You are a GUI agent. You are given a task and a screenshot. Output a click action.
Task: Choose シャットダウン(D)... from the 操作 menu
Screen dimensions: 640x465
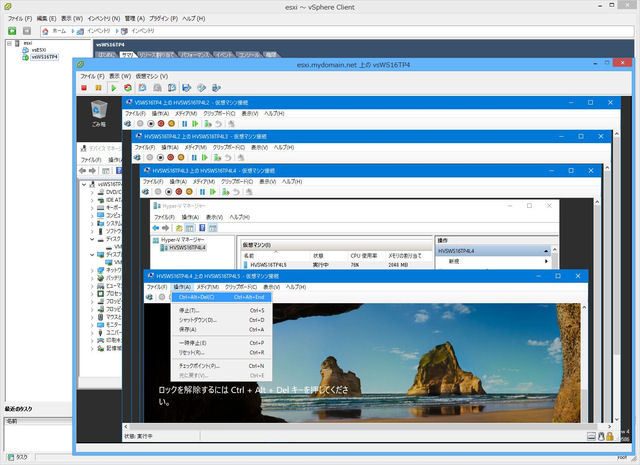(221, 320)
